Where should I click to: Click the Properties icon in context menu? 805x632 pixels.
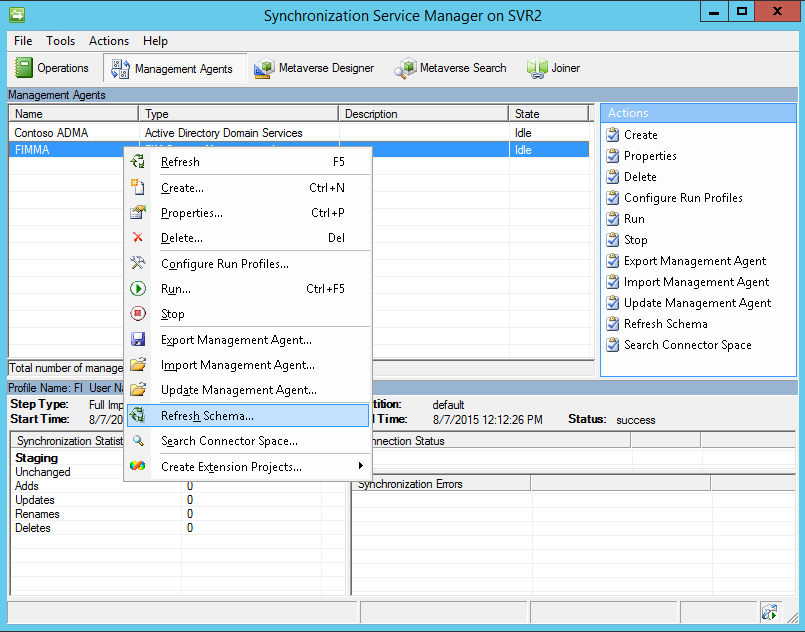click(x=138, y=213)
